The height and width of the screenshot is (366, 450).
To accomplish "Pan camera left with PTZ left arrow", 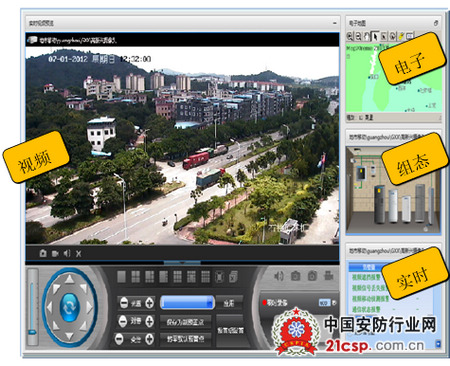I will coord(49,307).
